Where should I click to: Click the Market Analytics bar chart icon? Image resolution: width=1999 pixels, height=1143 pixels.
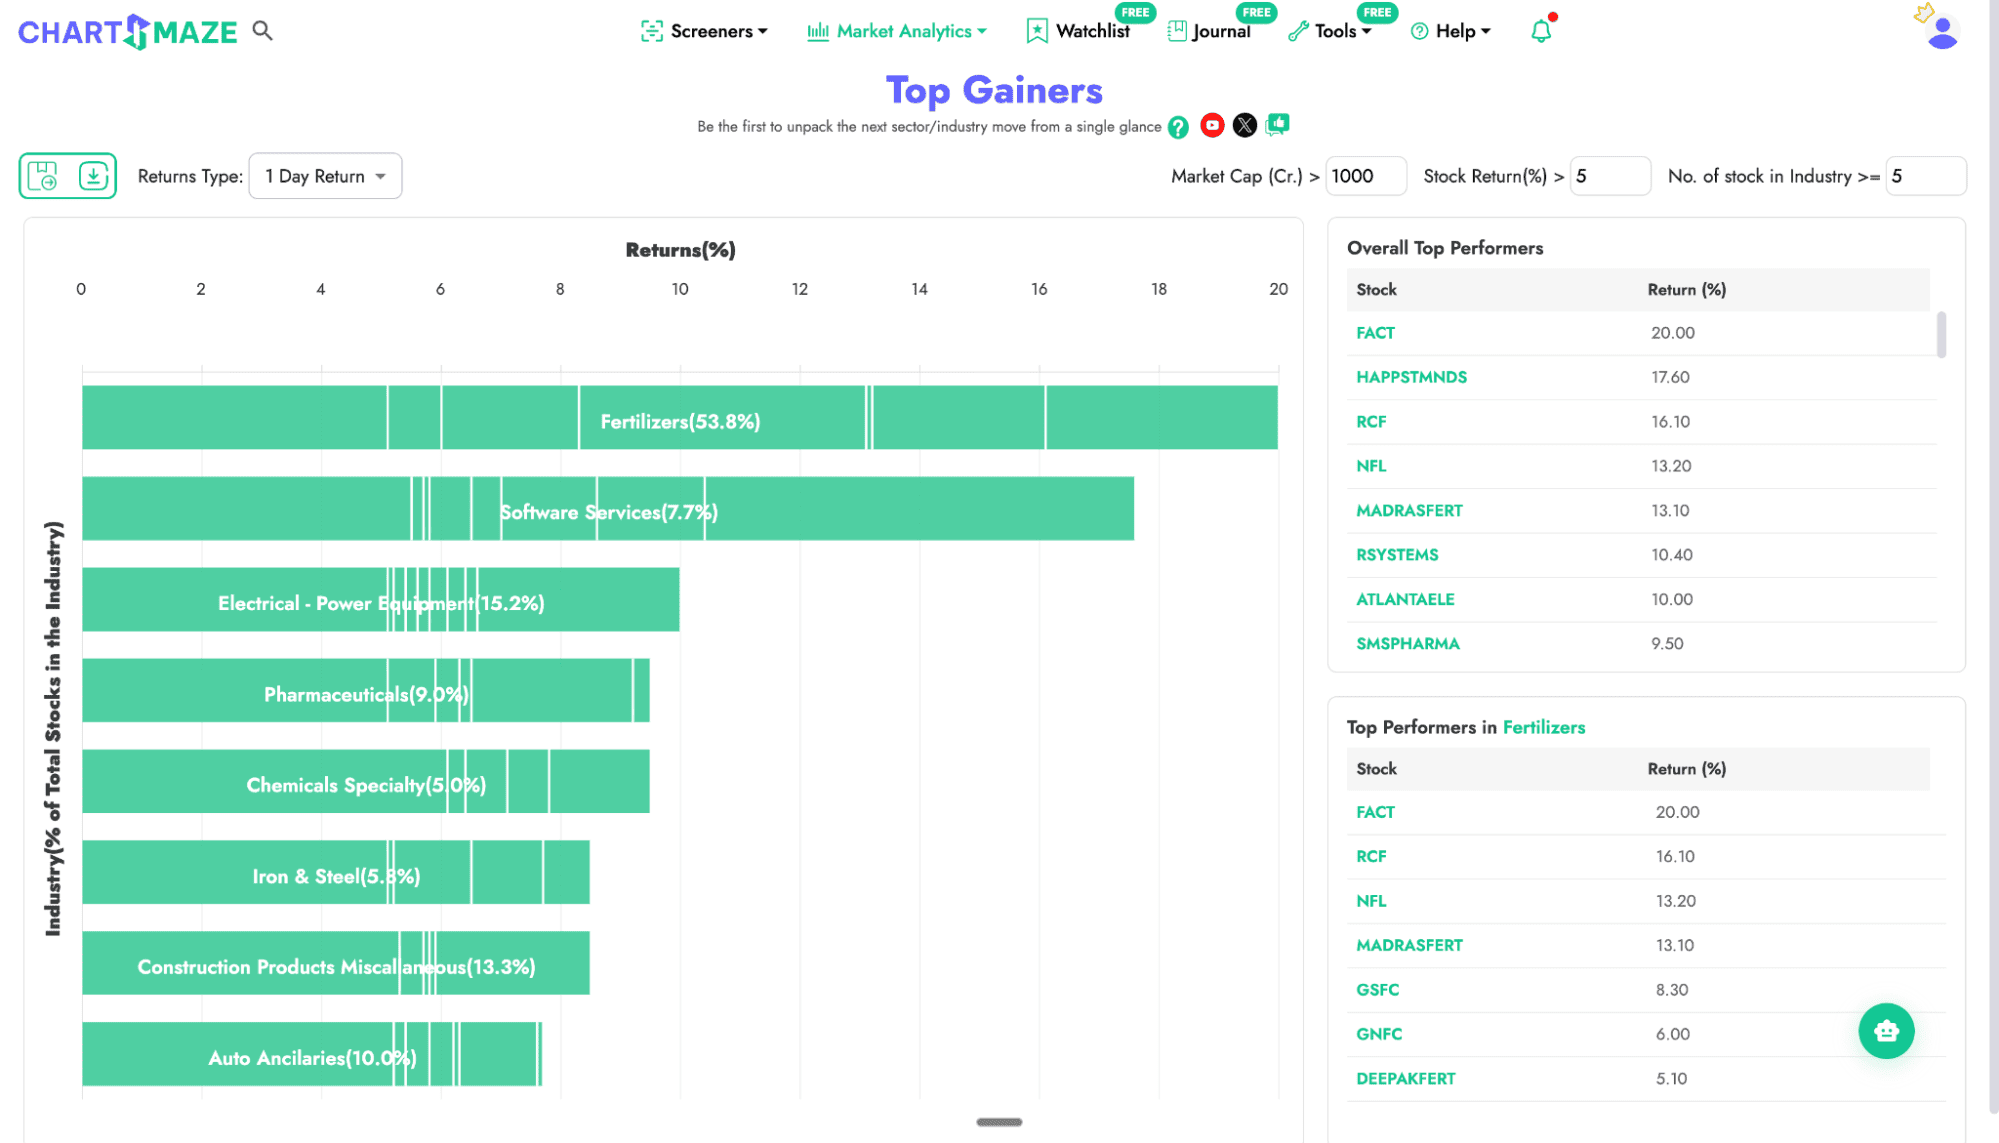pyautogui.click(x=818, y=31)
